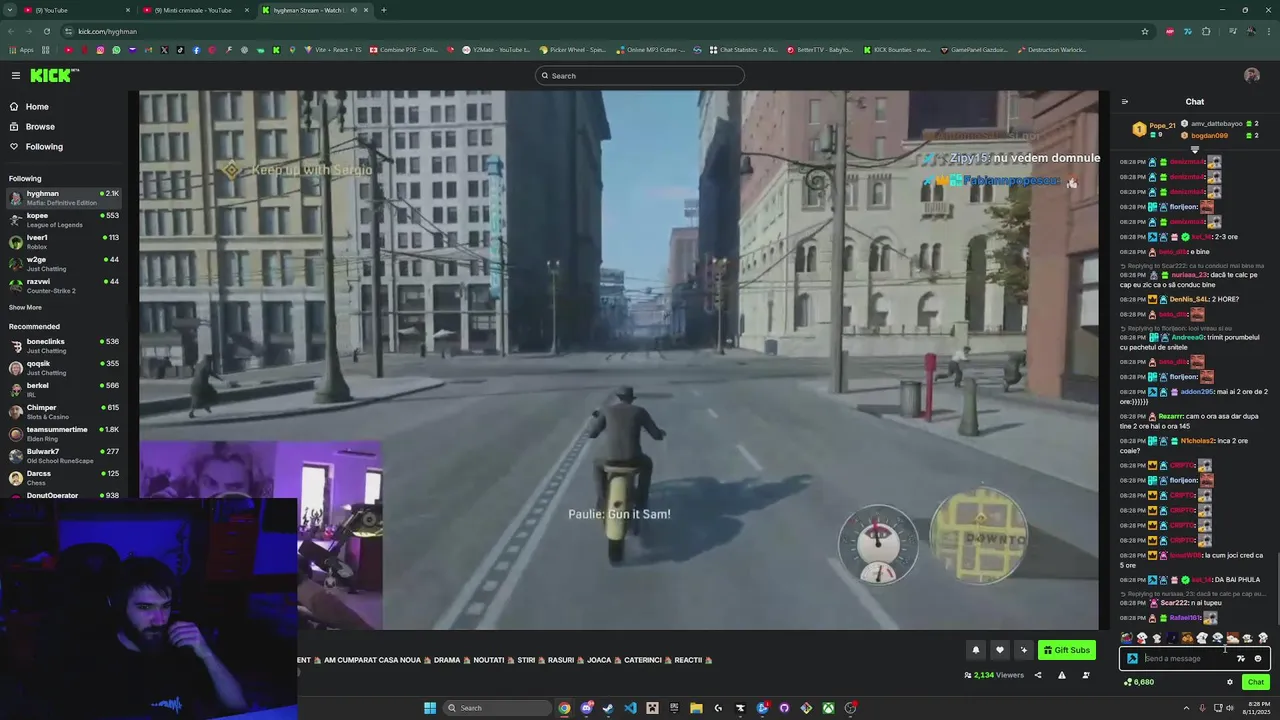Click the Gift Subs button
This screenshot has width=1280, height=720.
(1067, 650)
